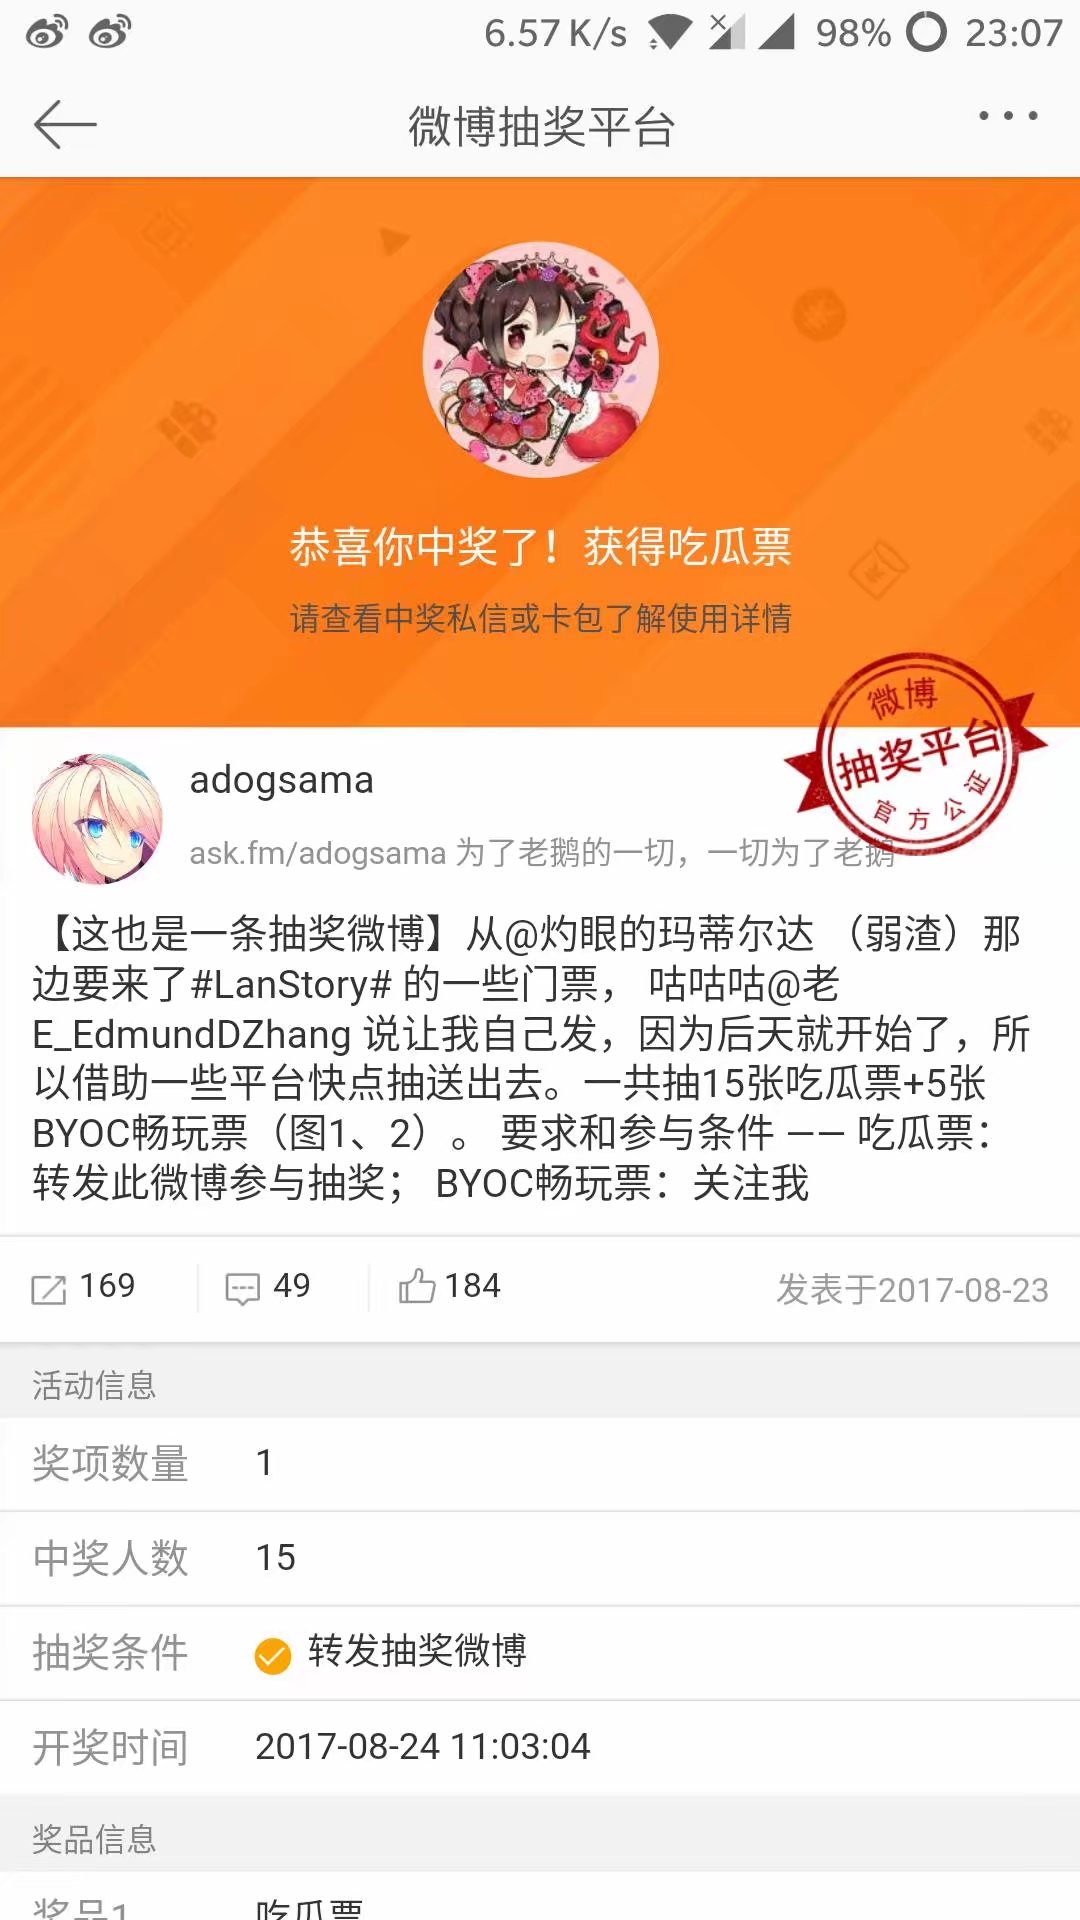Viewport: 1080px width, 1920px height.
Task: Tap the back arrow icon
Action: click(x=65, y=125)
